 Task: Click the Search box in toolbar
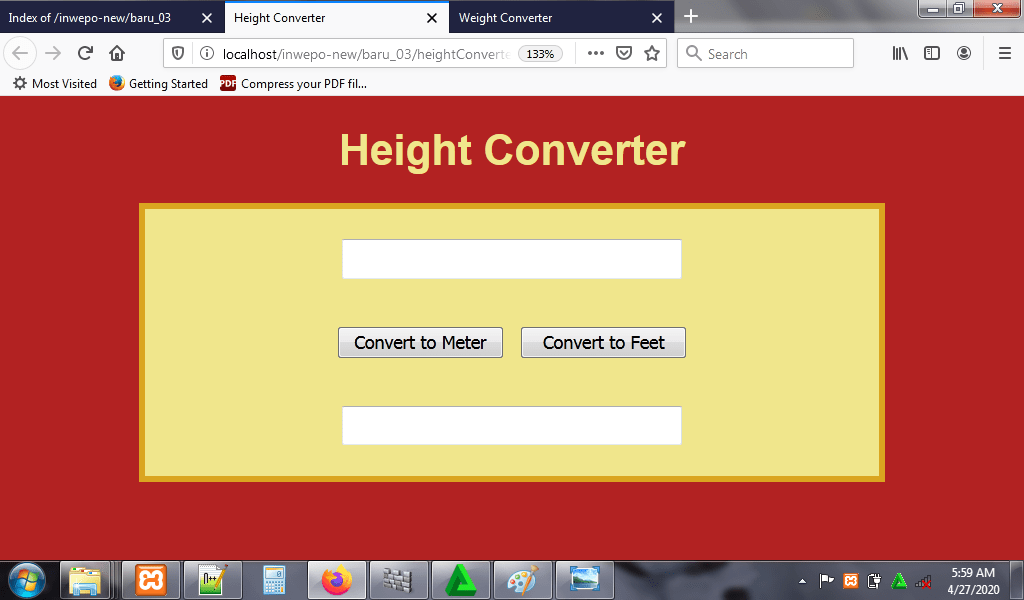click(x=765, y=54)
